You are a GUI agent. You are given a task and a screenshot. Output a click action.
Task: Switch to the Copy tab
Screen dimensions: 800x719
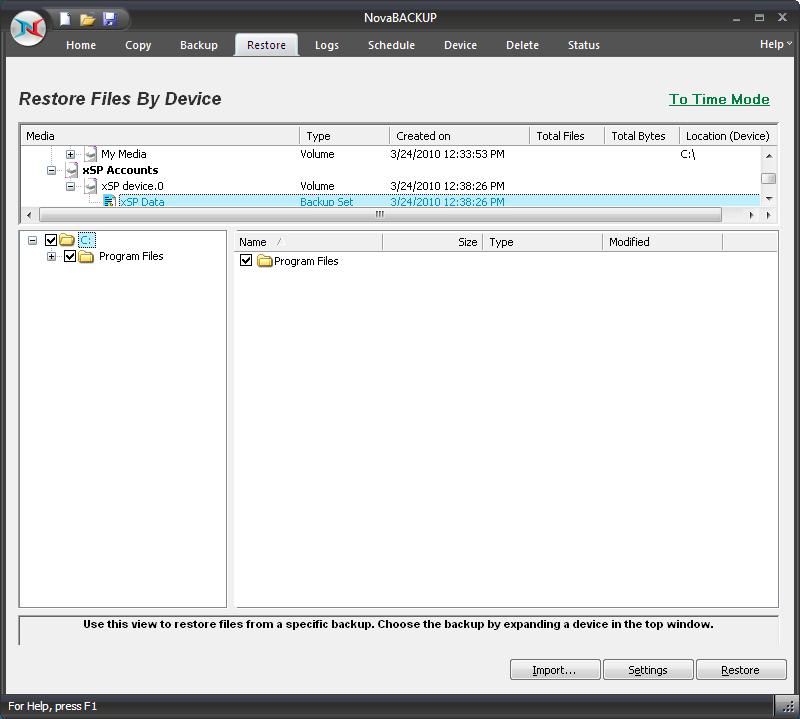(138, 45)
